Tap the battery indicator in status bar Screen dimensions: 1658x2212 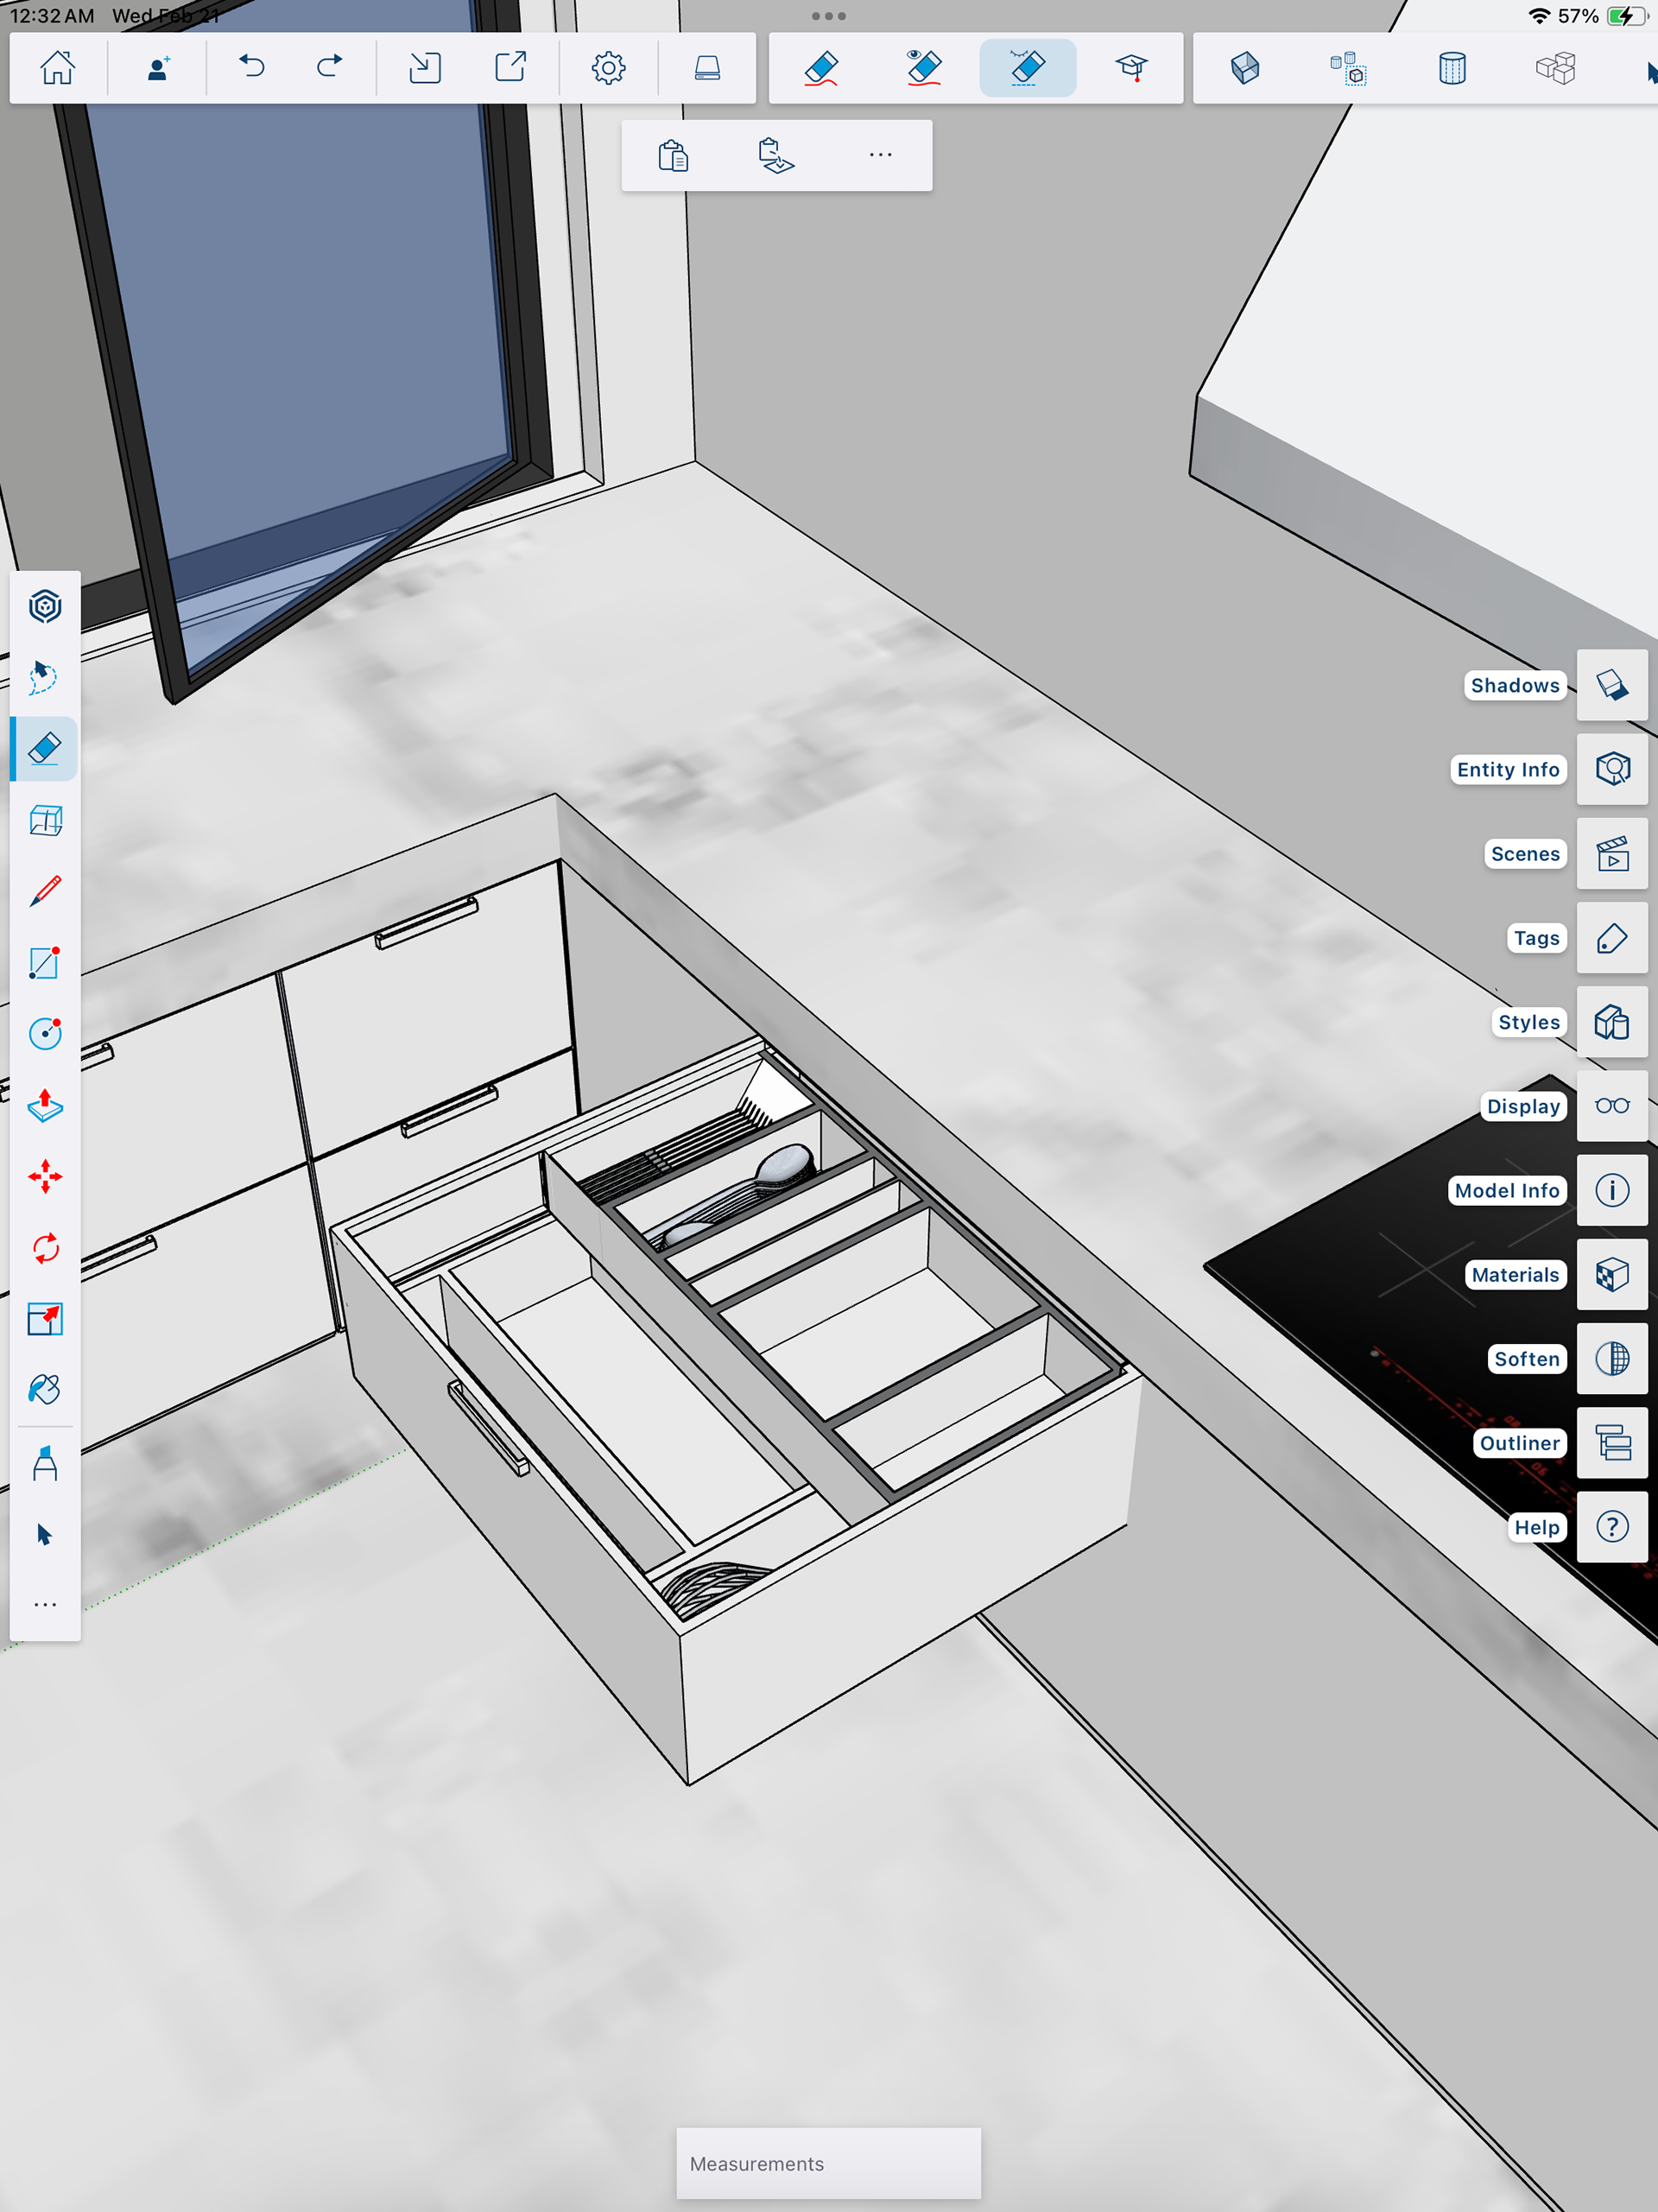[1627, 16]
